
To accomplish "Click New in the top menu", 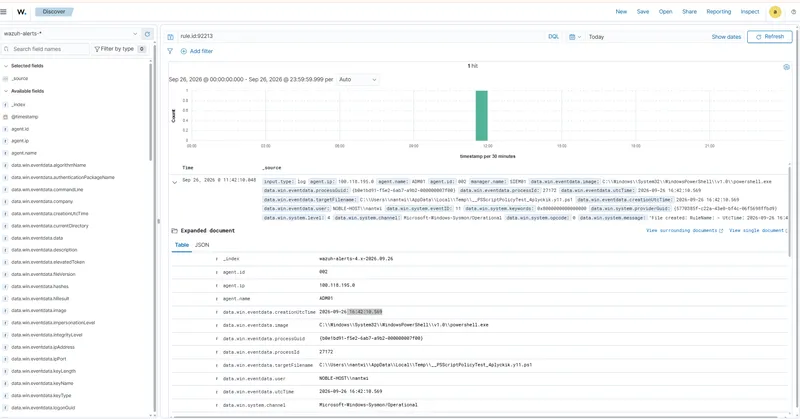I will pos(621,12).
